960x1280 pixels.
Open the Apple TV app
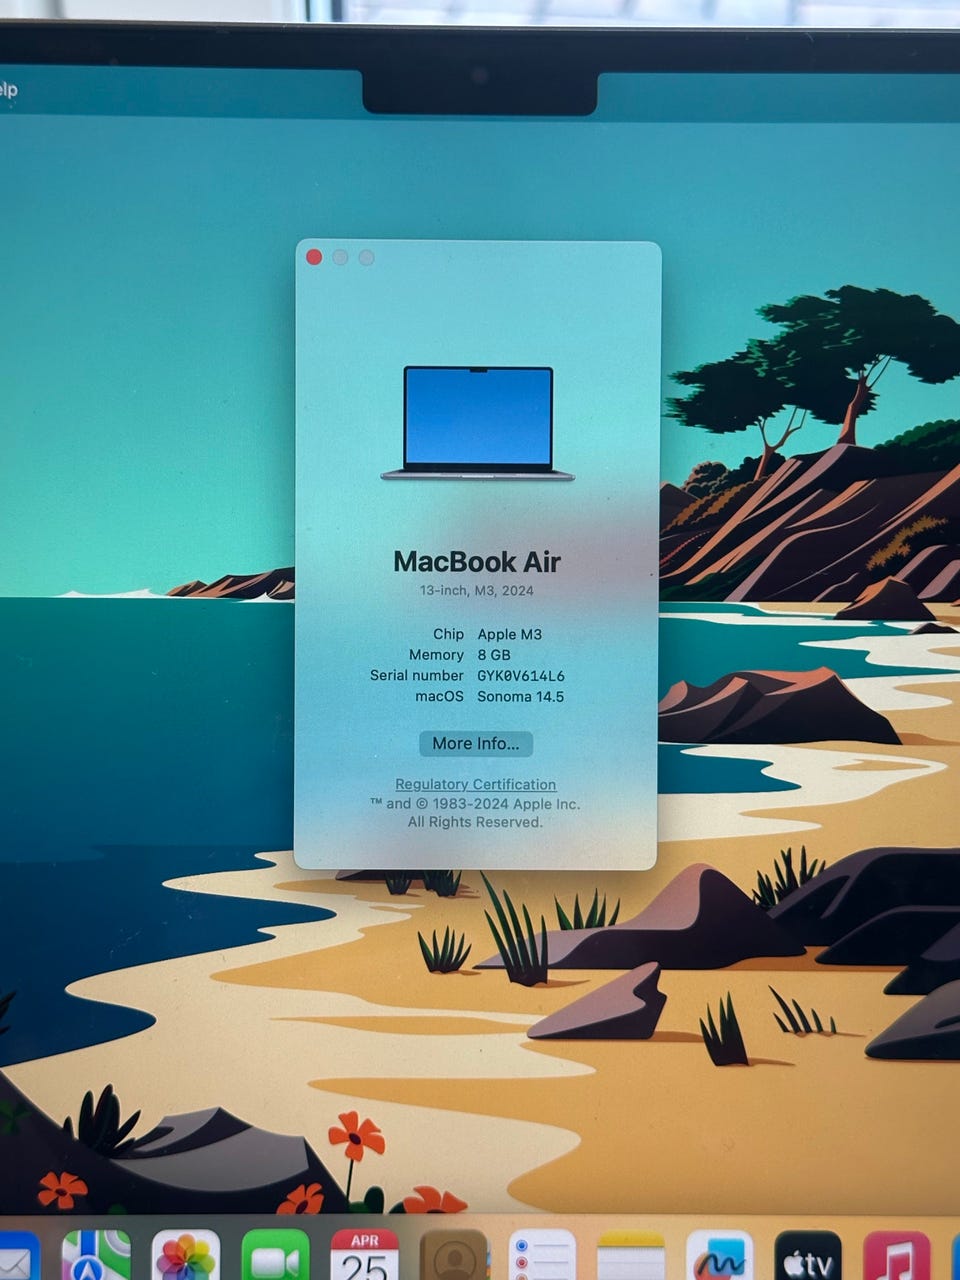808,1256
